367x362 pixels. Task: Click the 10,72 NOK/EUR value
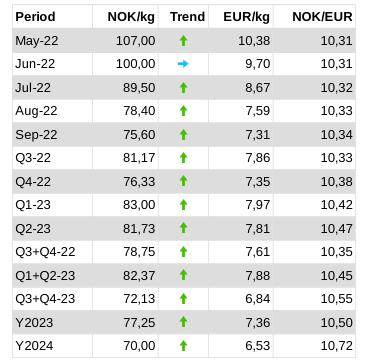click(x=337, y=346)
